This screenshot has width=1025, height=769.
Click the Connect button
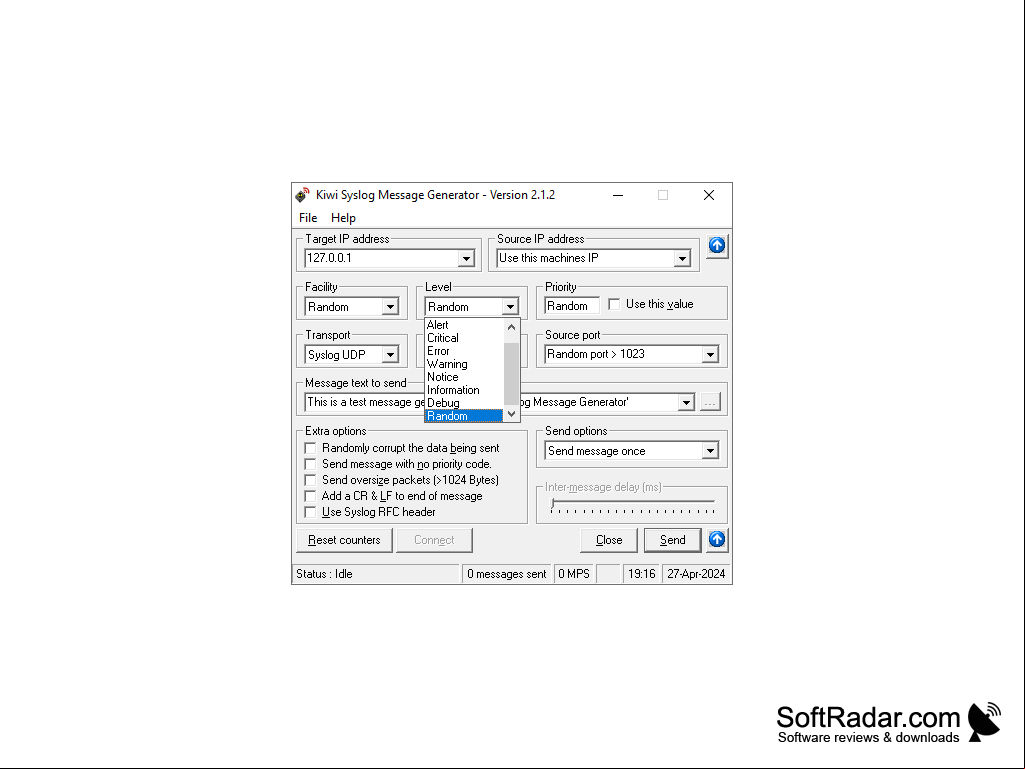(x=434, y=540)
